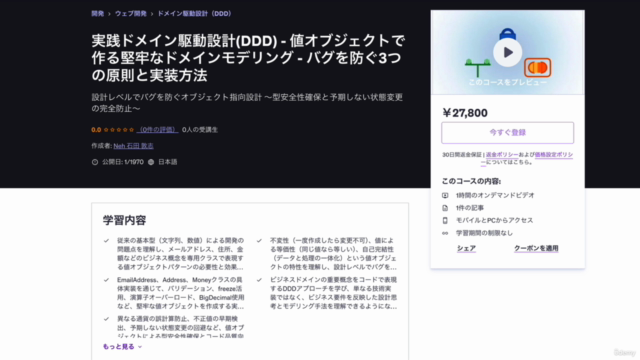Click the 0.0 rating score

(96, 130)
